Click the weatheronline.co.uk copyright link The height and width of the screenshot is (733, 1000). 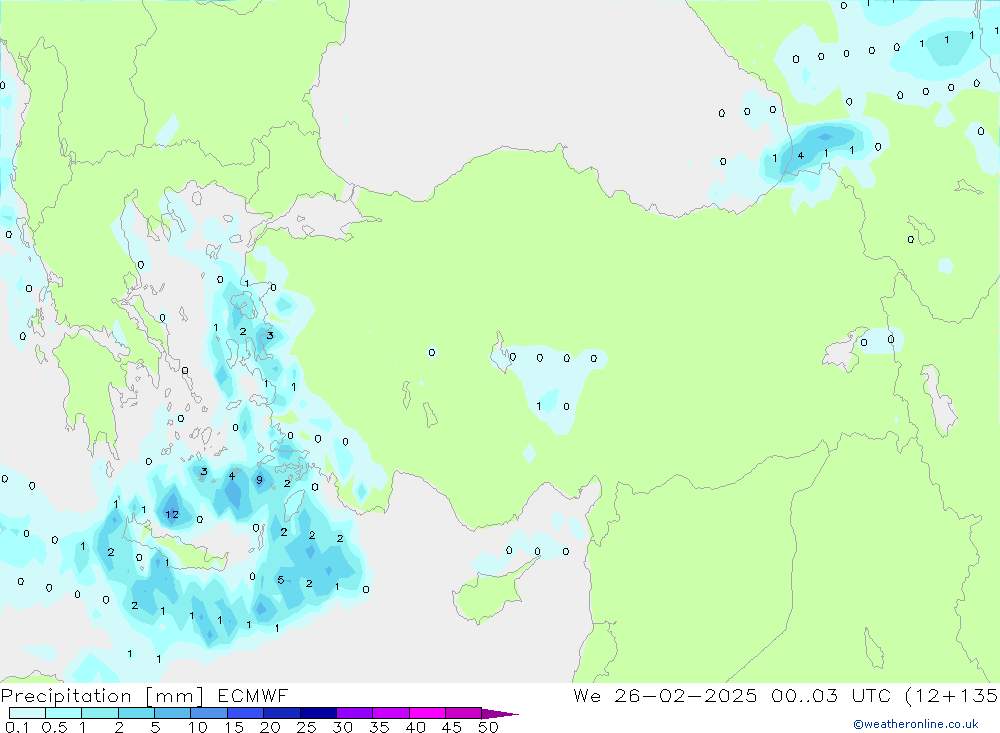click(x=915, y=724)
